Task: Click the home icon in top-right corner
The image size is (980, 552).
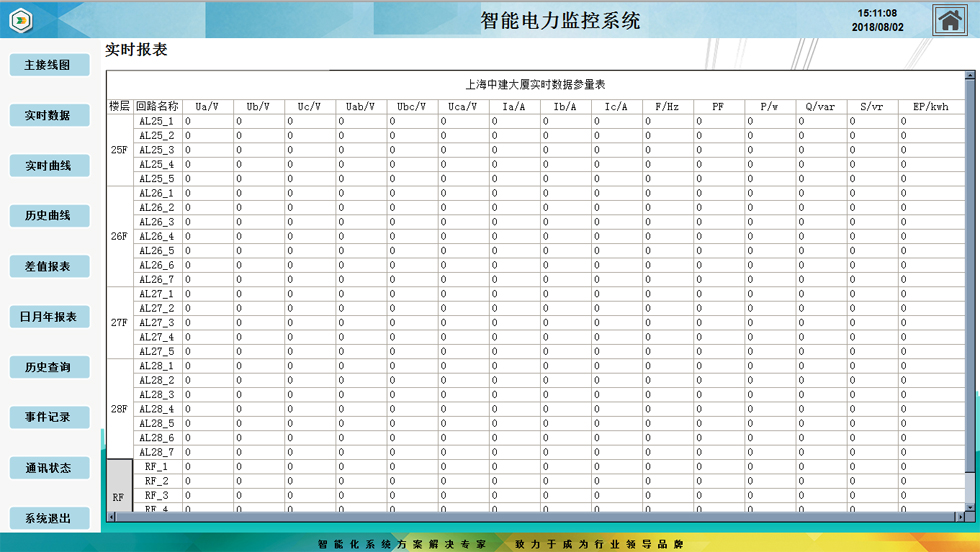Action: click(x=949, y=20)
